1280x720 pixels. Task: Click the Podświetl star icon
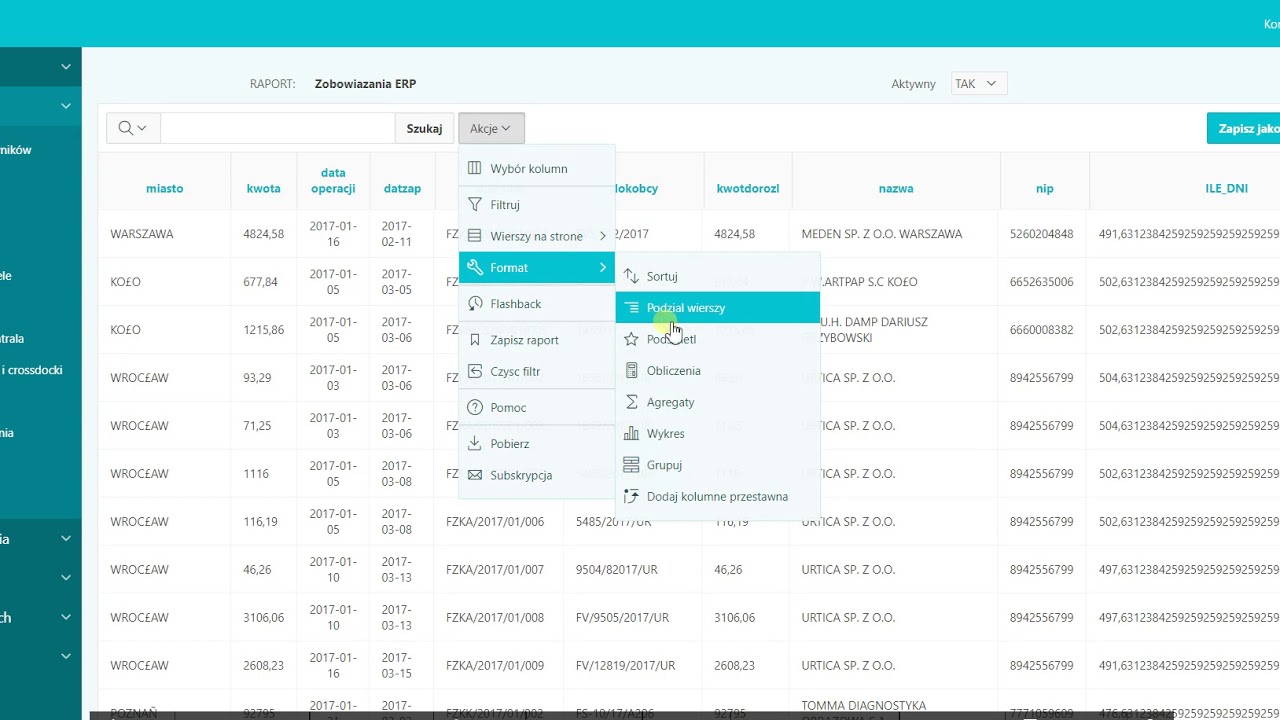631,339
